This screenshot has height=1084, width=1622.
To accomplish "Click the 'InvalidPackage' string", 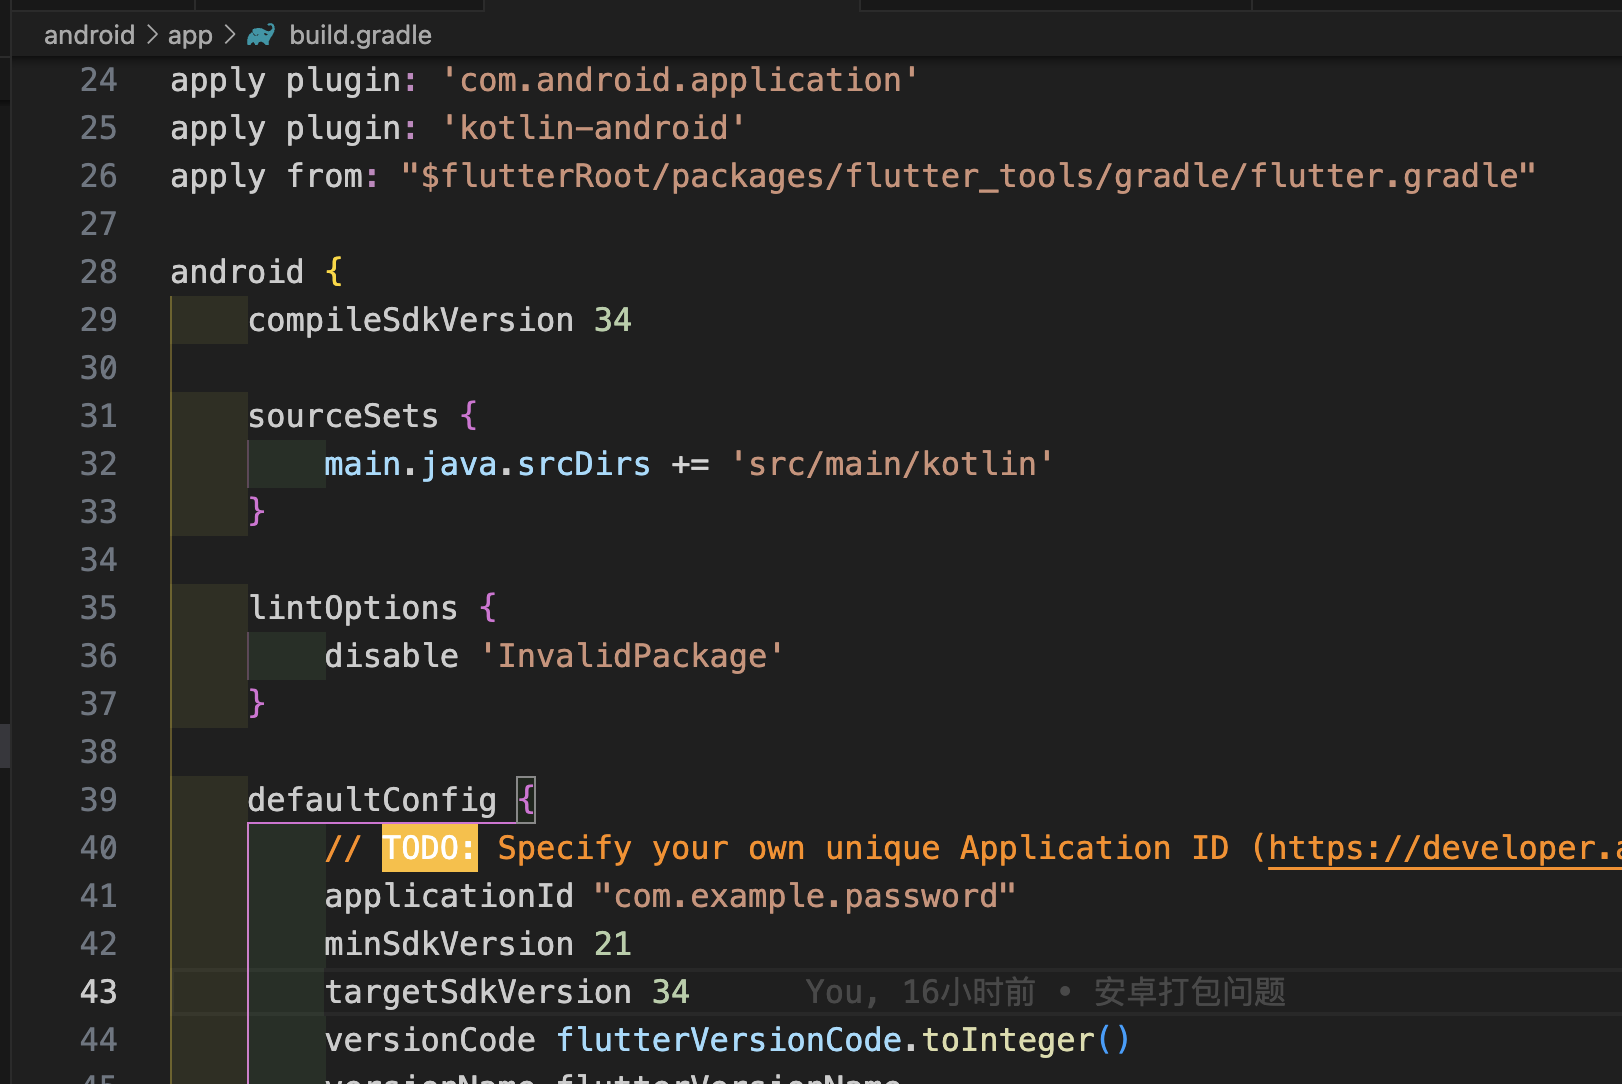I will (x=632, y=656).
